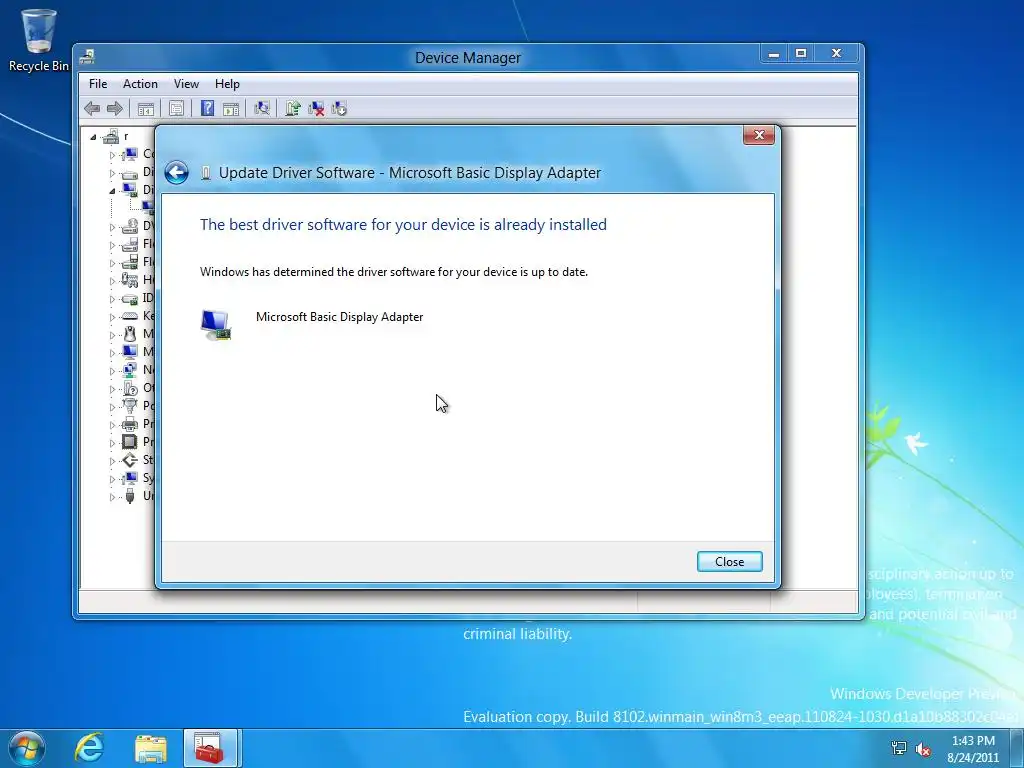Screen dimensions: 1024x768
Task: Click Update Driver Software toolbar icon
Action: click(x=293, y=108)
